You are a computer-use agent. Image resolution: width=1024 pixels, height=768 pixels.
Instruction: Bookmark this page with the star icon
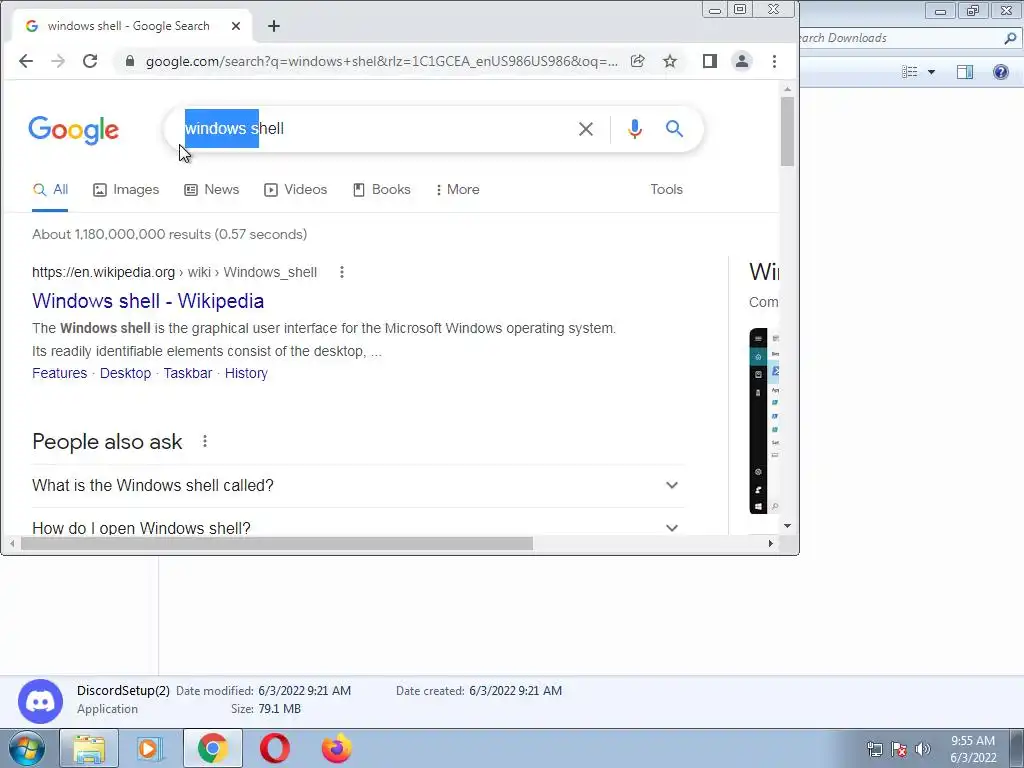tap(670, 61)
